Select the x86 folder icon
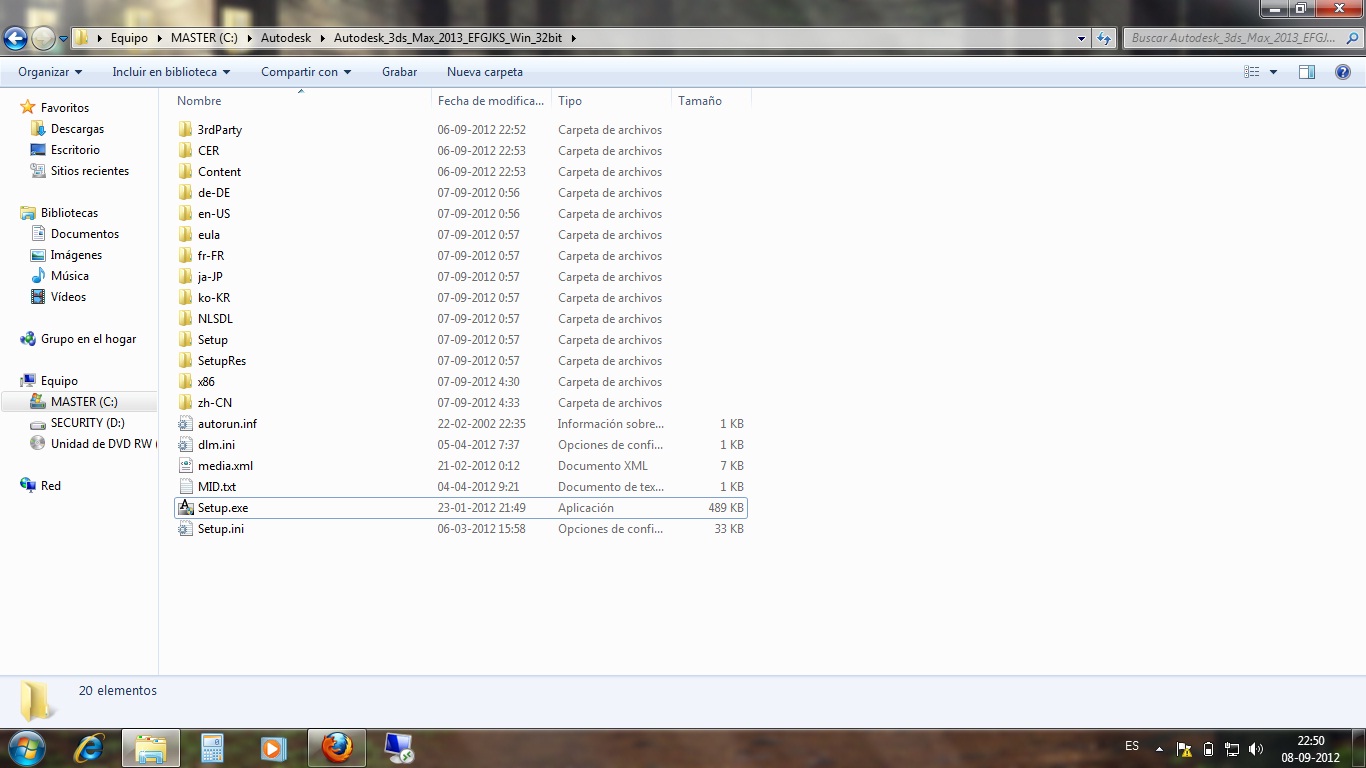1366x768 pixels. point(185,382)
